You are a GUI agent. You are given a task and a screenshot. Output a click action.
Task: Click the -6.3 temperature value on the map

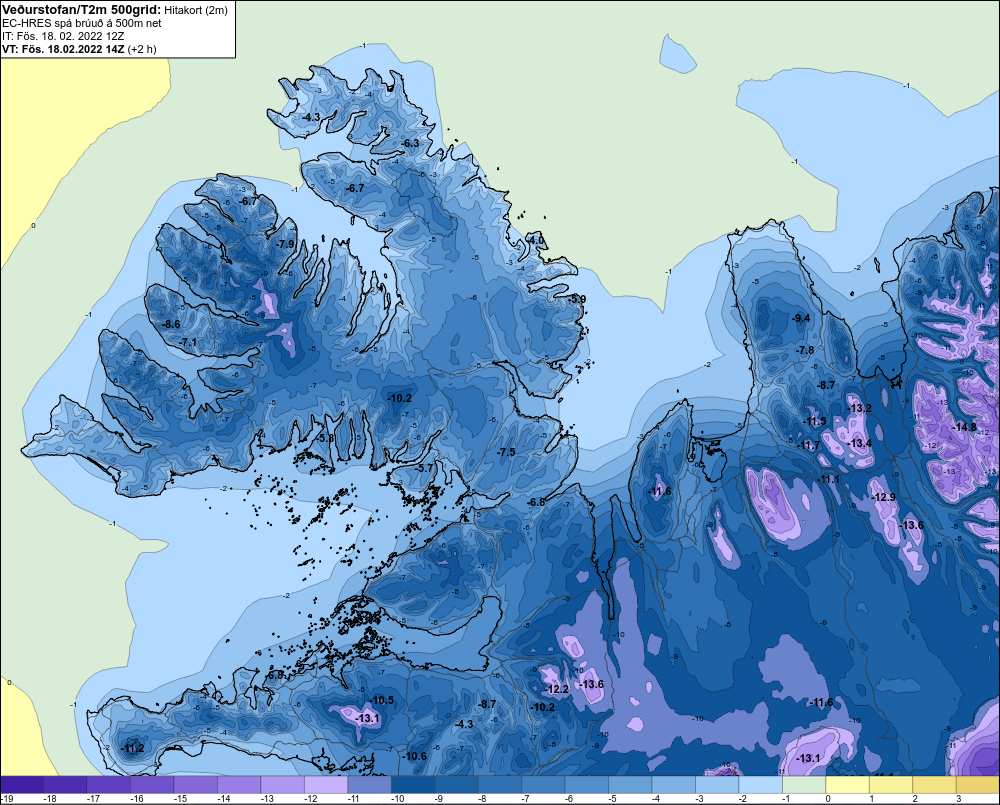[x=411, y=143]
